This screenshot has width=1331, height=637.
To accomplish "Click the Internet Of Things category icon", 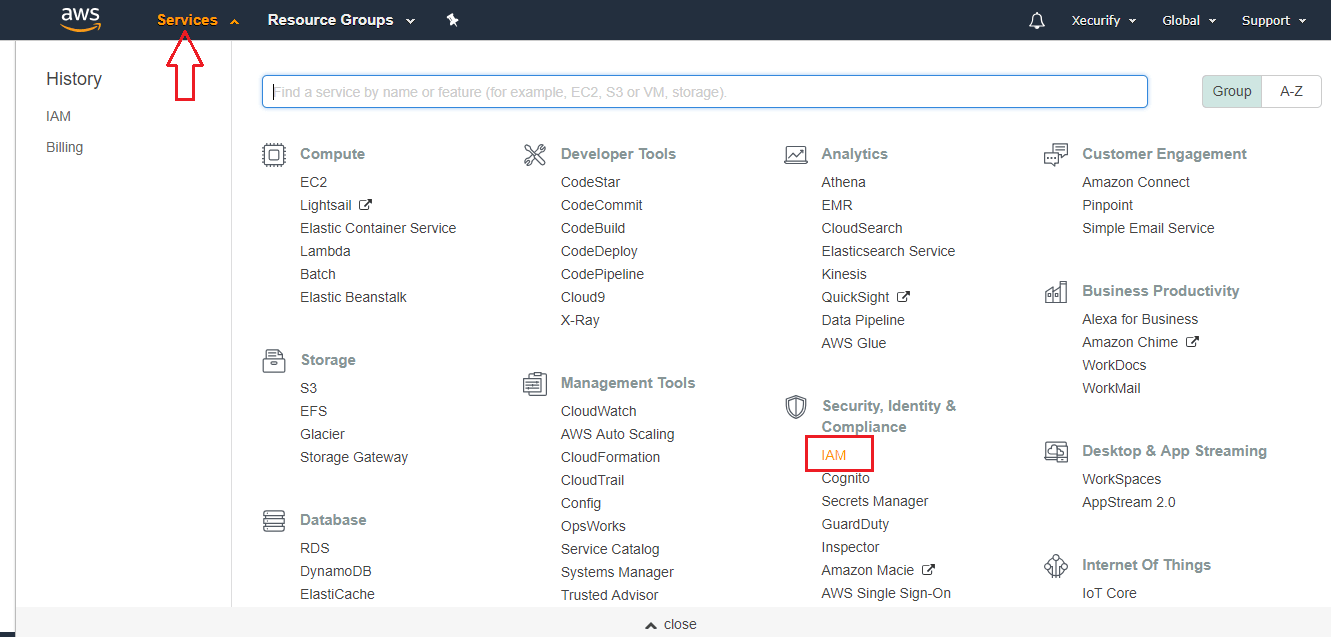I will pyautogui.click(x=1055, y=565).
